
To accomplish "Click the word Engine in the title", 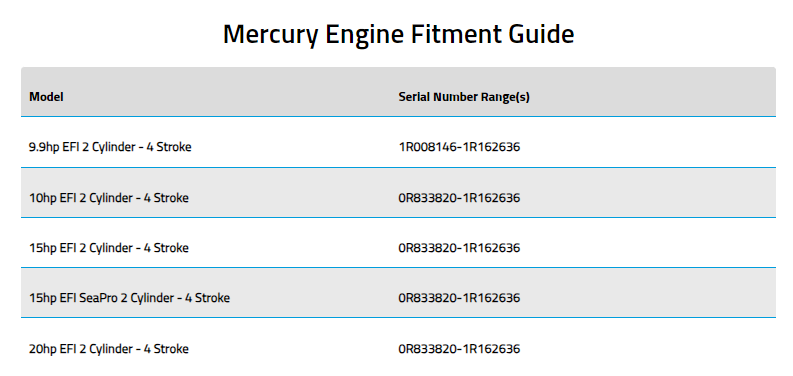I will point(364,35).
